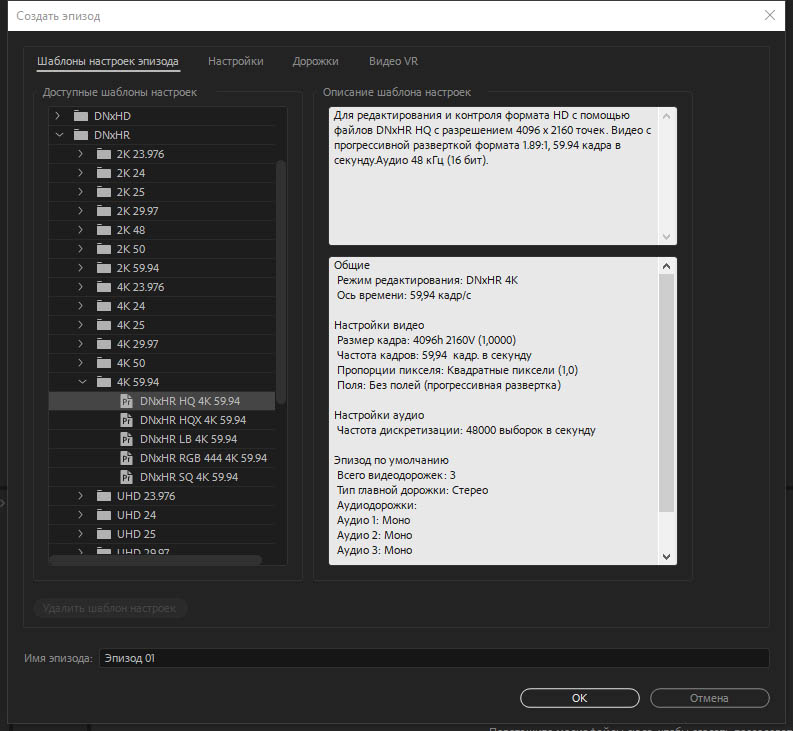Expand the 4K 29.97 folder chevron
Image resolution: width=793 pixels, height=731 pixels.
click(x=80, y=344)
